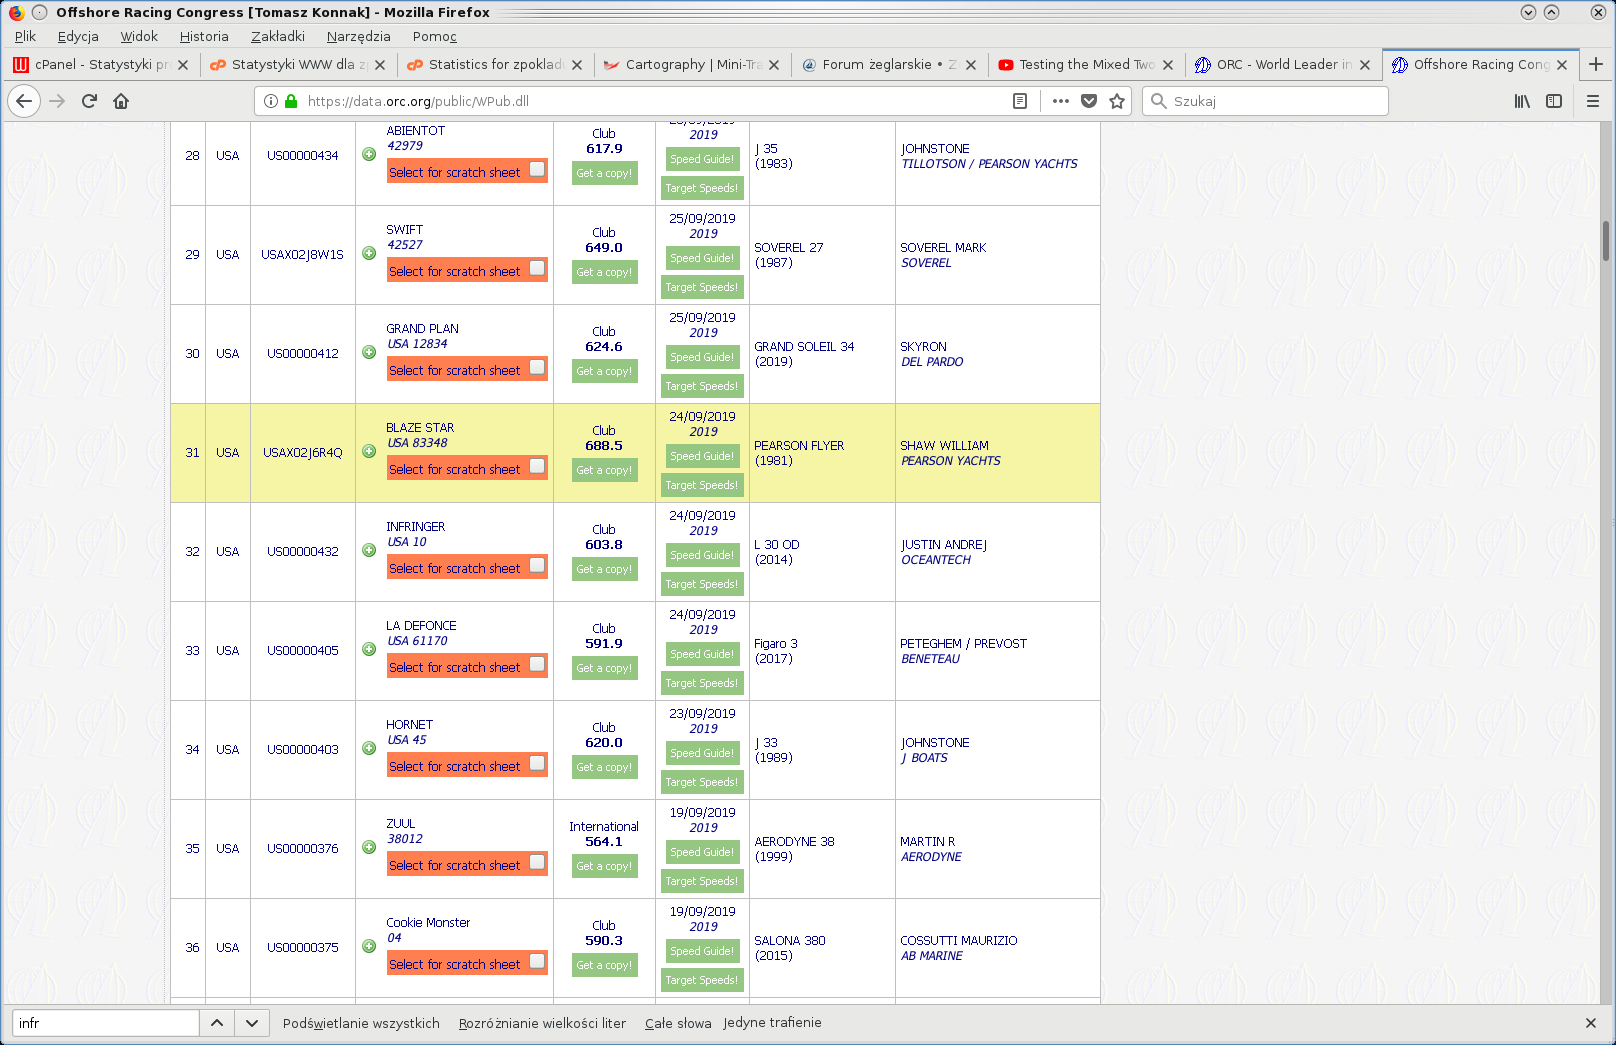The width and height of the screenshot is (1616, 1045).
Task: Open the browser home page
Action: (121, 101)
